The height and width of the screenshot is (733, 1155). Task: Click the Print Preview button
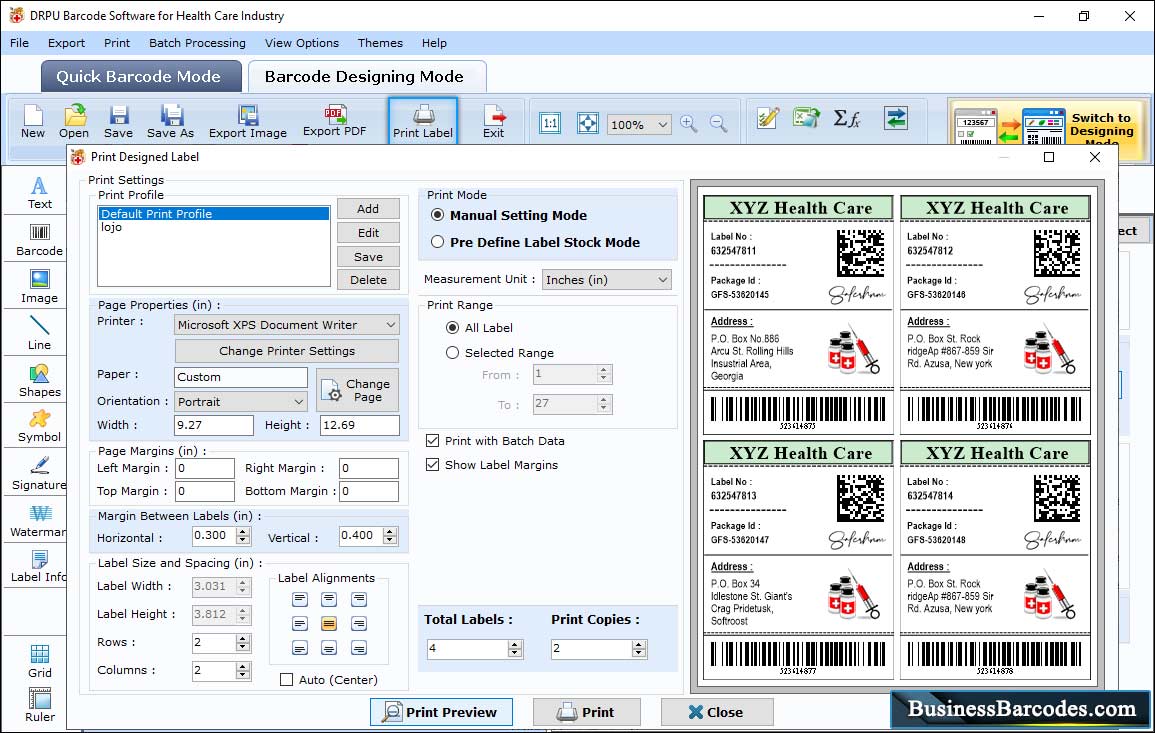pyautogui.click(x=441, y=712)
